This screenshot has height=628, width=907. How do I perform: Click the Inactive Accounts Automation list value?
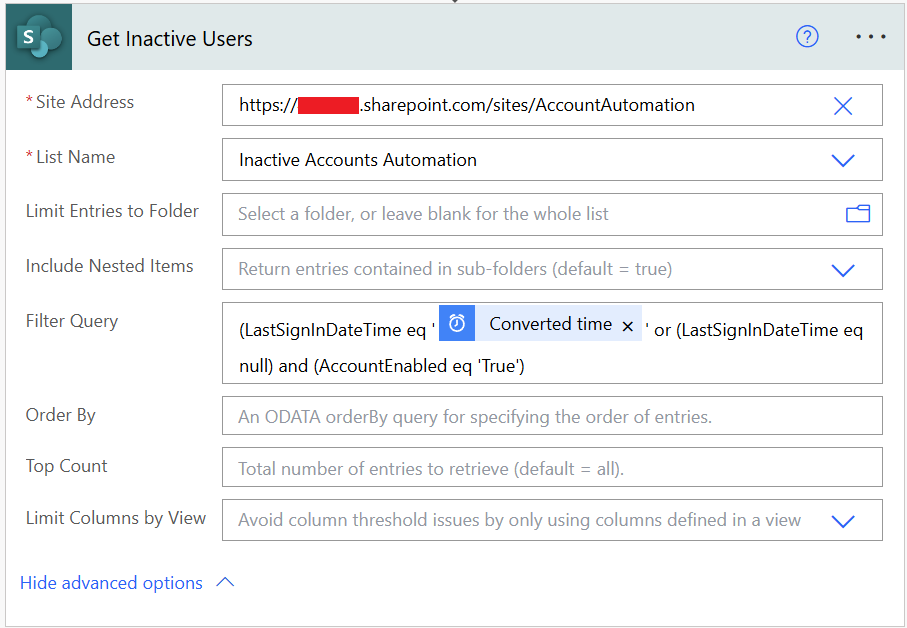pyautogui.click(x=358, y=160)
